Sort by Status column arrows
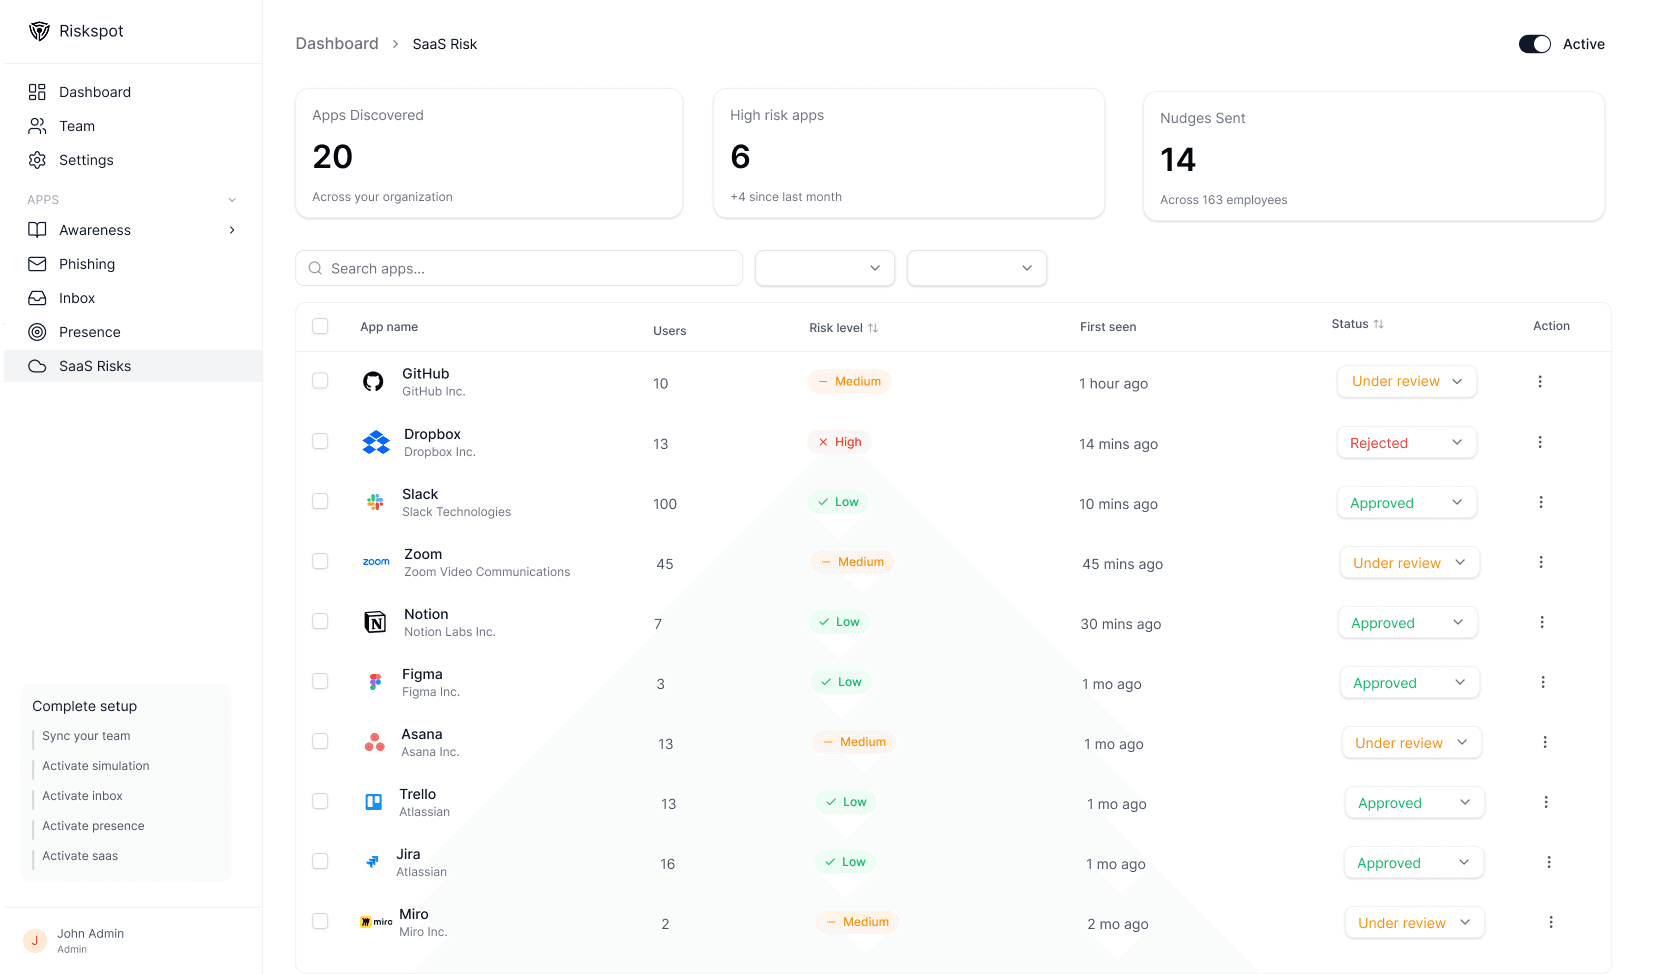 (1379, 324)
